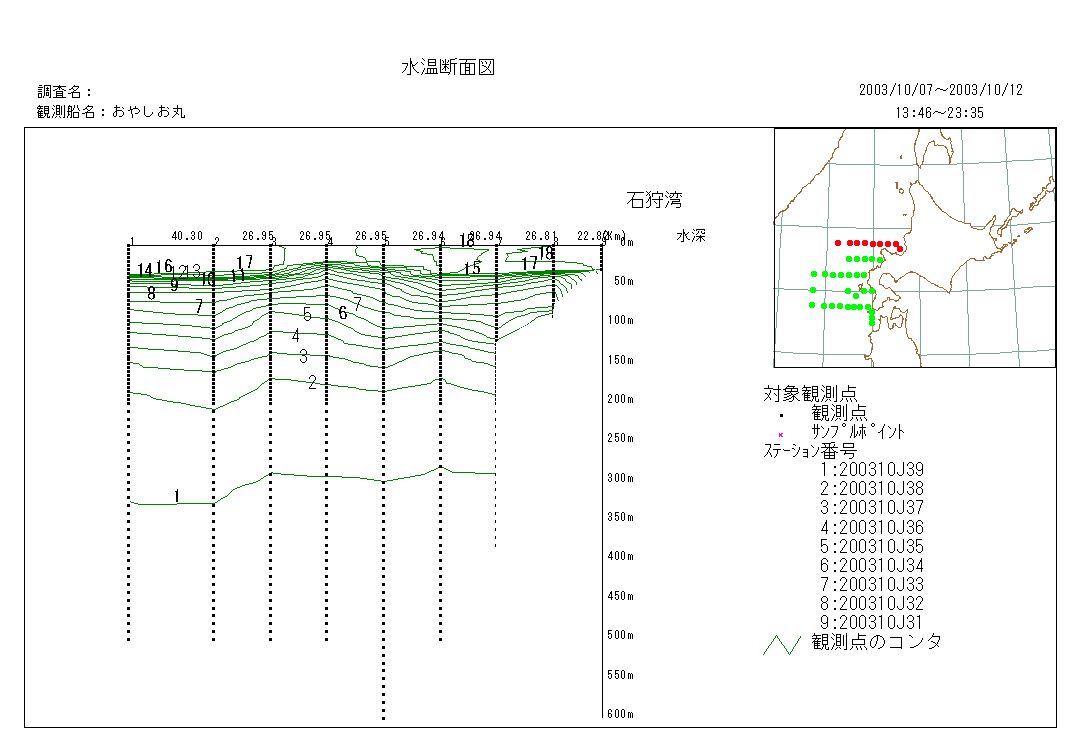Click the 600m depth axis label

point(621,714)
